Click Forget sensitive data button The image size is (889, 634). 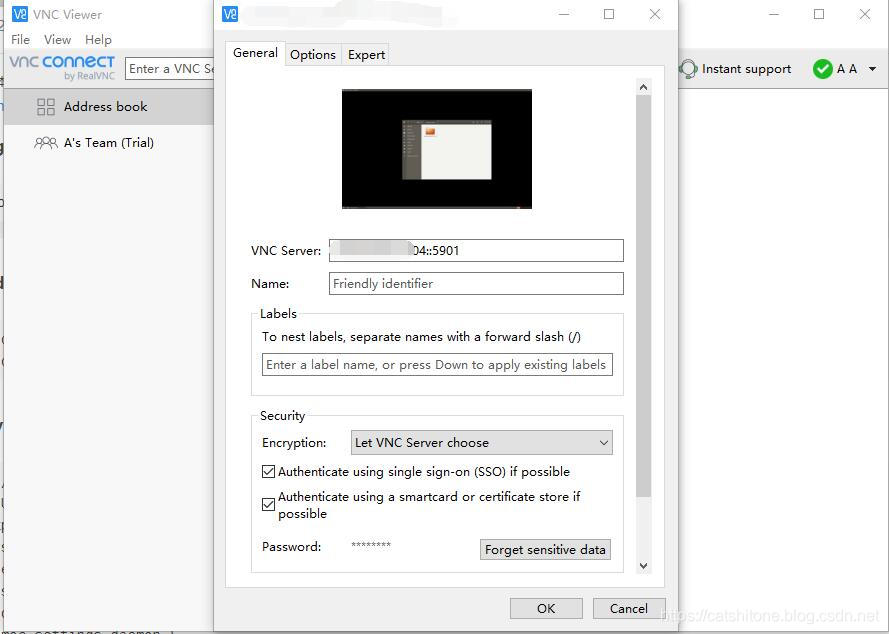coord(545,550)
